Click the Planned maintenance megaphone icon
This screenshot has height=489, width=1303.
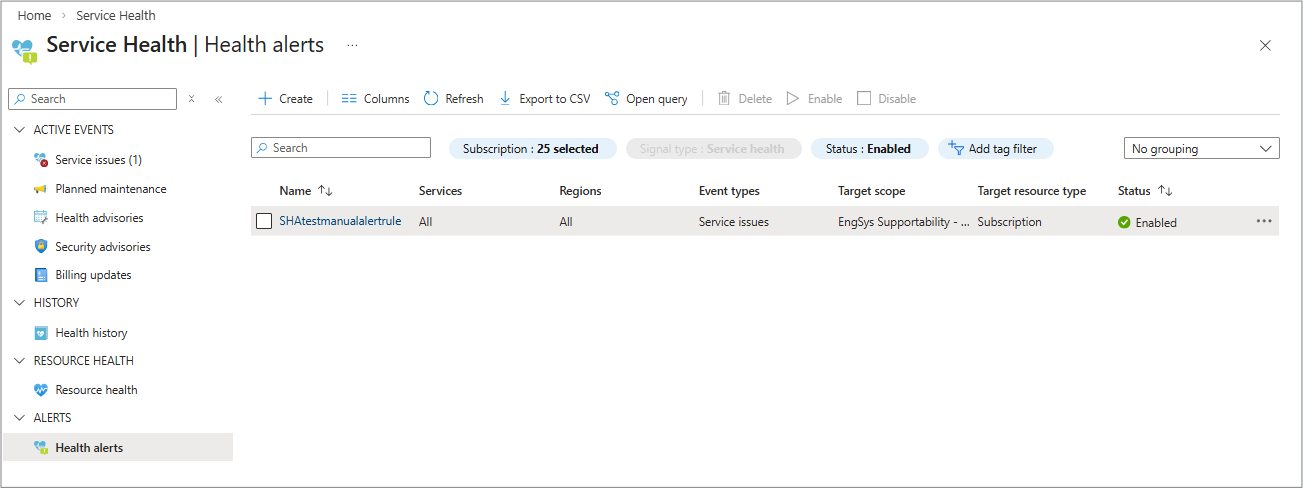click(41, 189)
